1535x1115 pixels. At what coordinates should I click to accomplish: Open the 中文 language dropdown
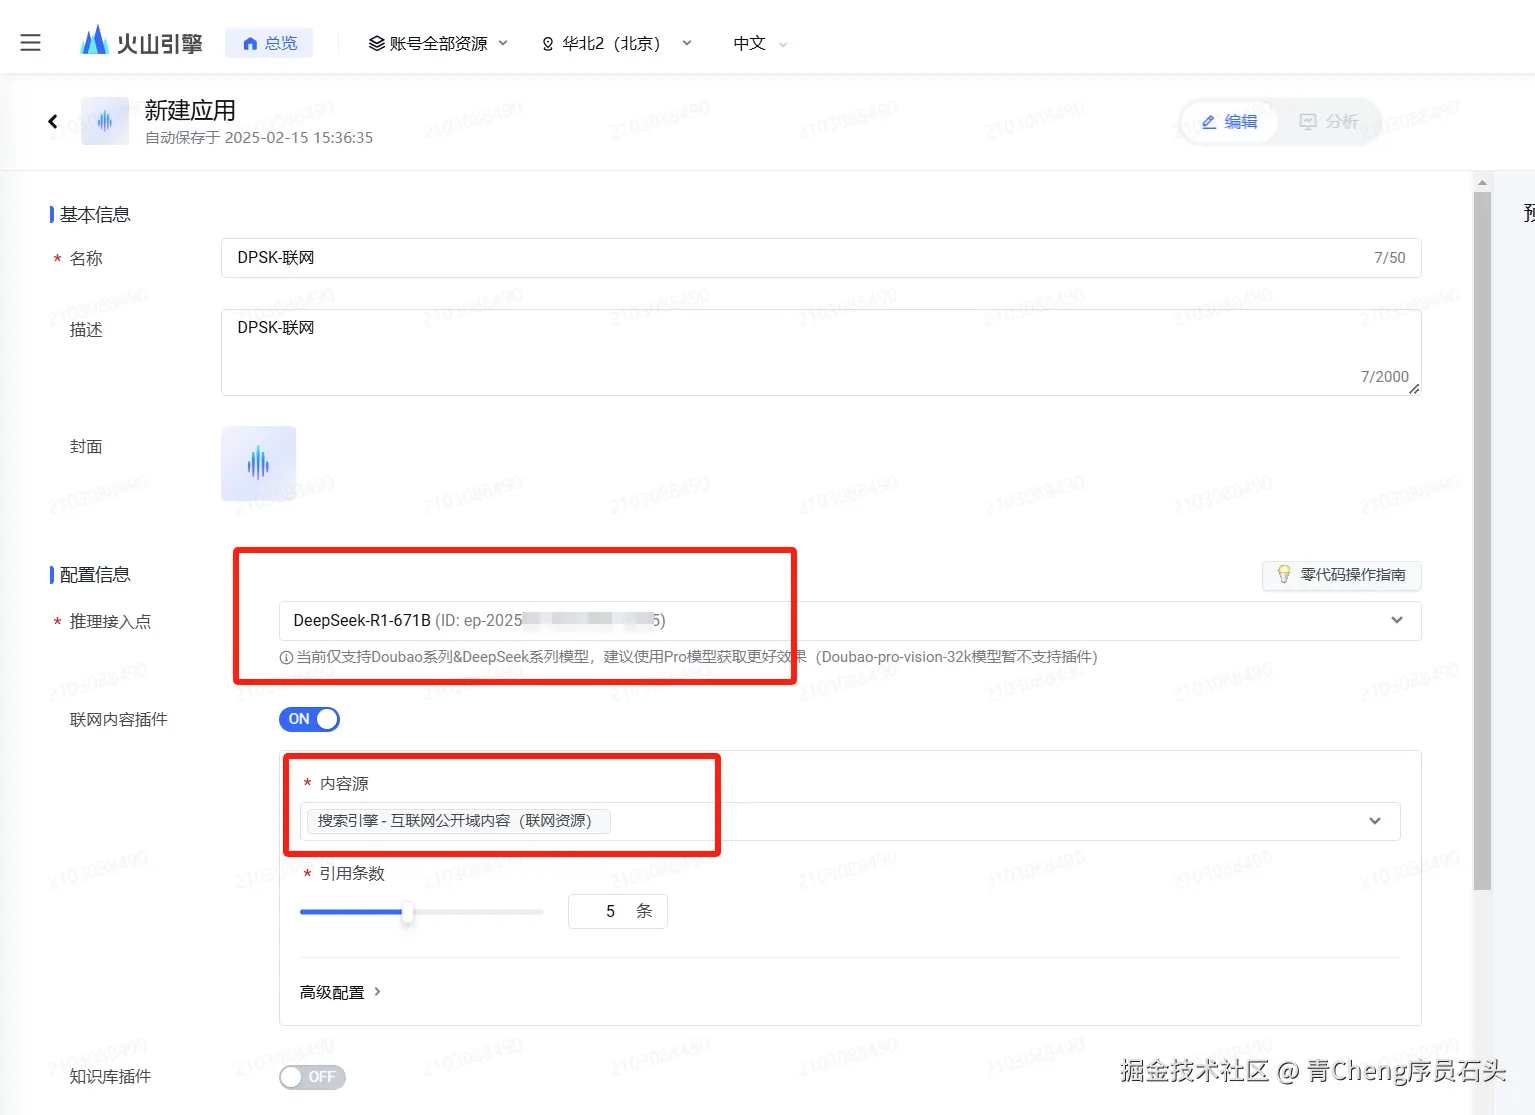(760, 43)
